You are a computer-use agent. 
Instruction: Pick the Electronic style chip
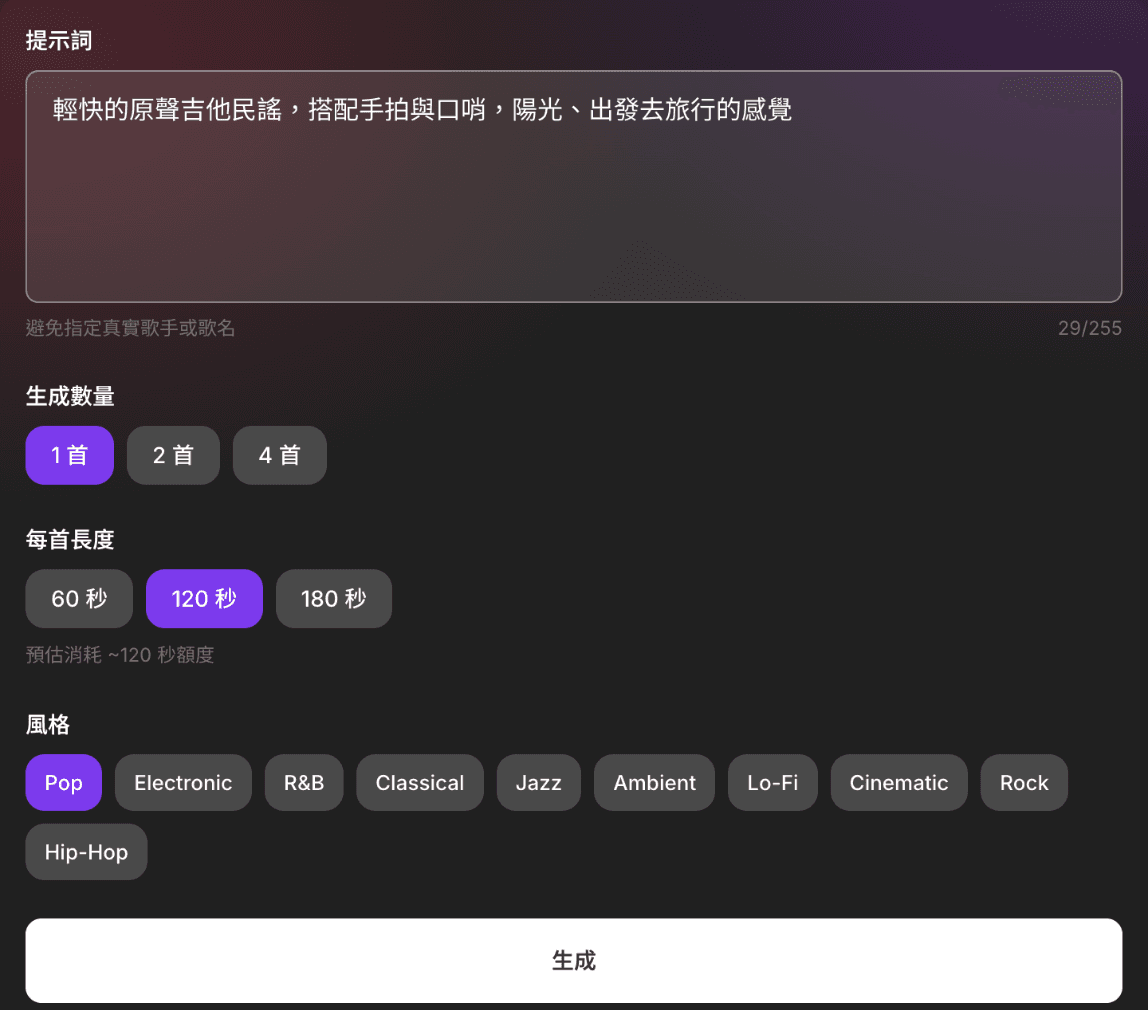(x=183, y=782)
